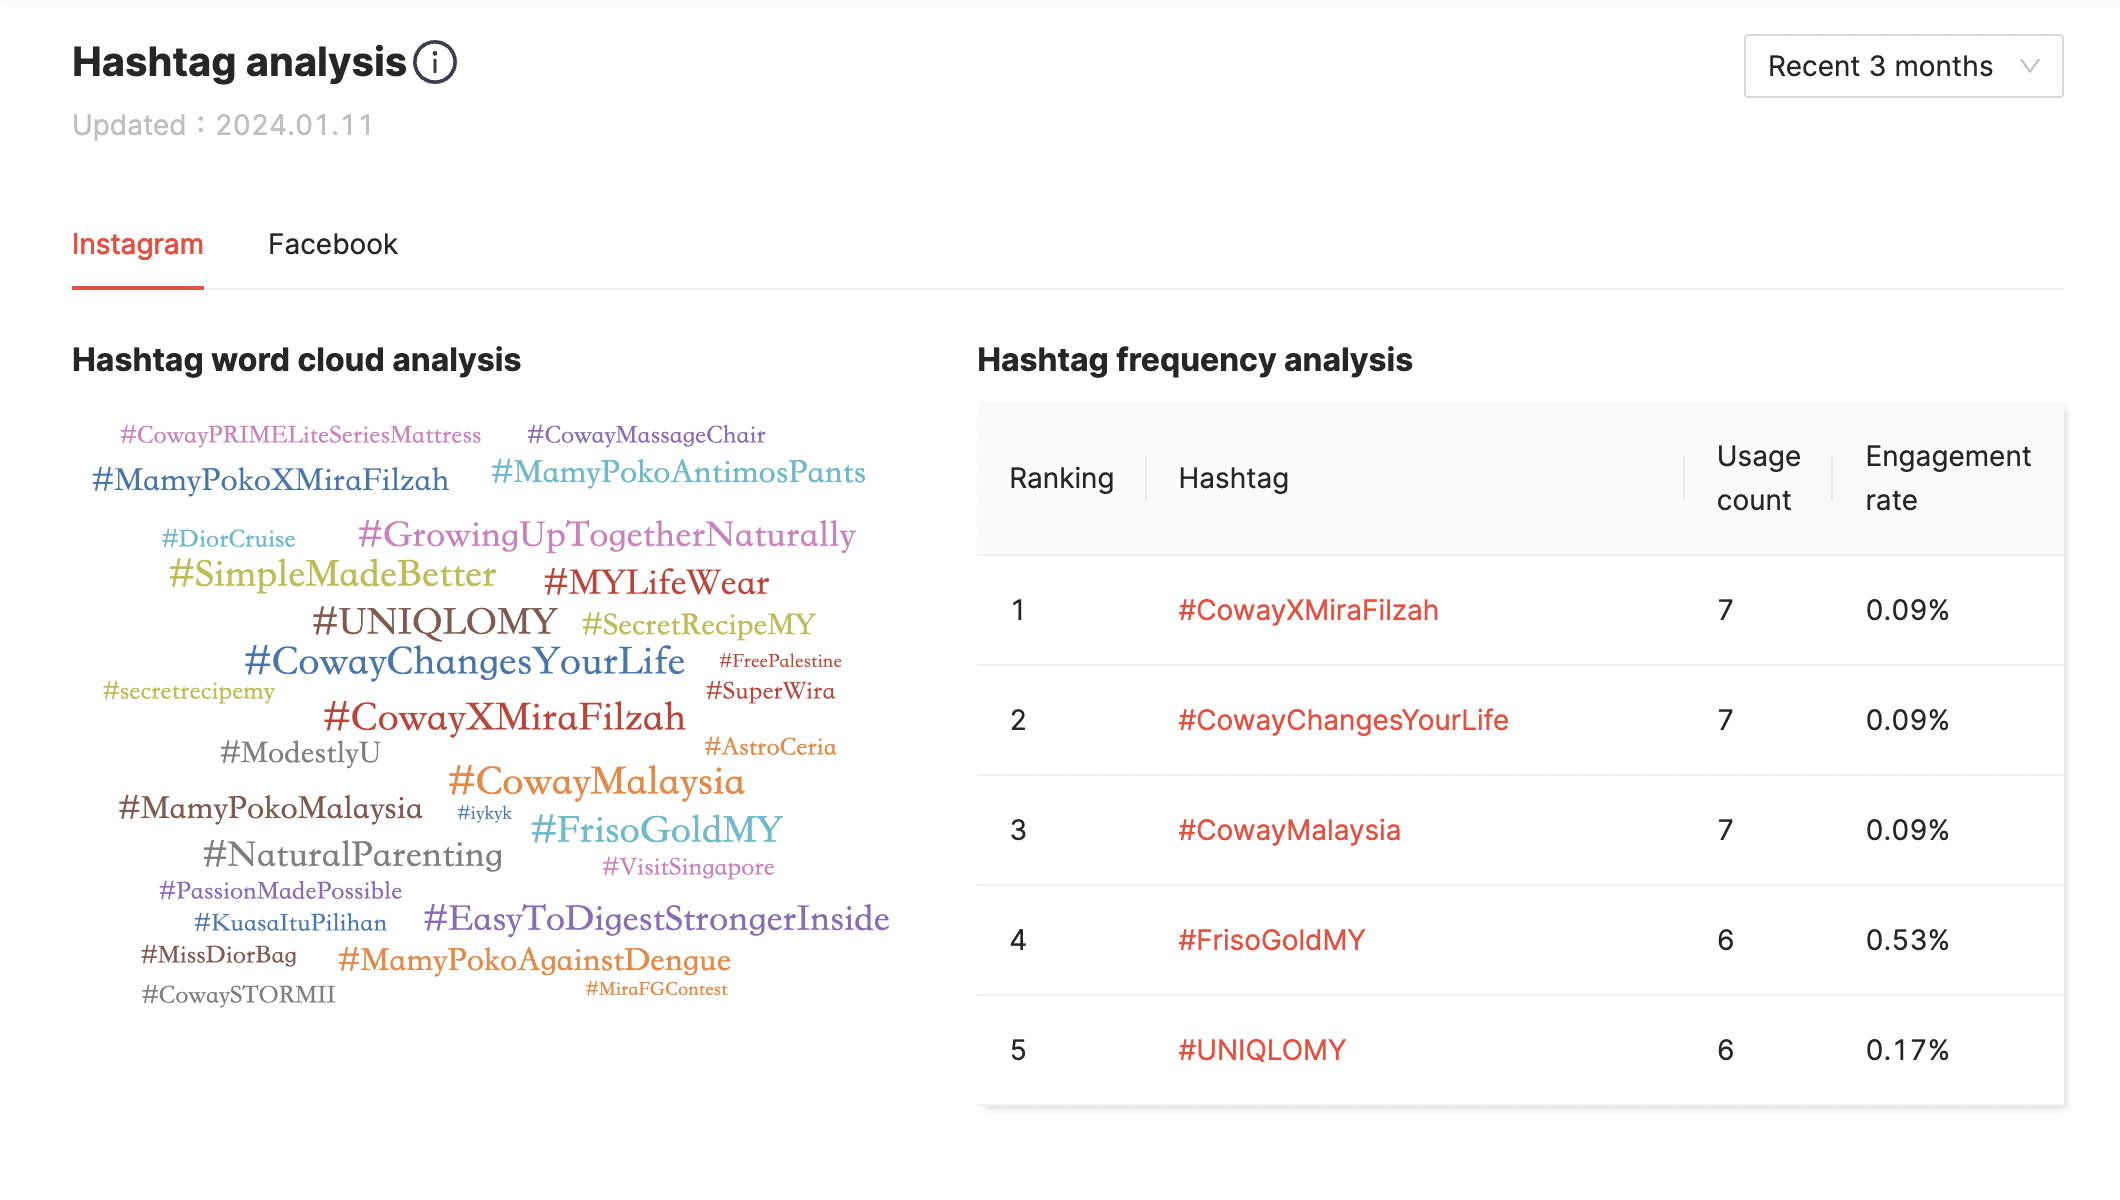Select #MamyPokoXMiraFilzah in the word cloud
Screen dimensions: 2120x1200
click(270, 480)
